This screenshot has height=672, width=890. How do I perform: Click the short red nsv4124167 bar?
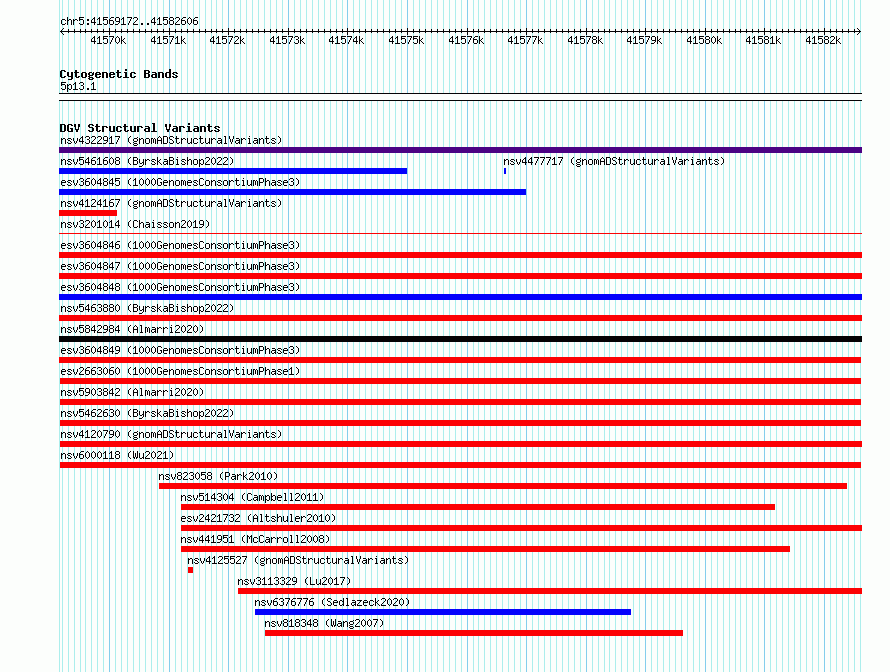tap(88, 213)
